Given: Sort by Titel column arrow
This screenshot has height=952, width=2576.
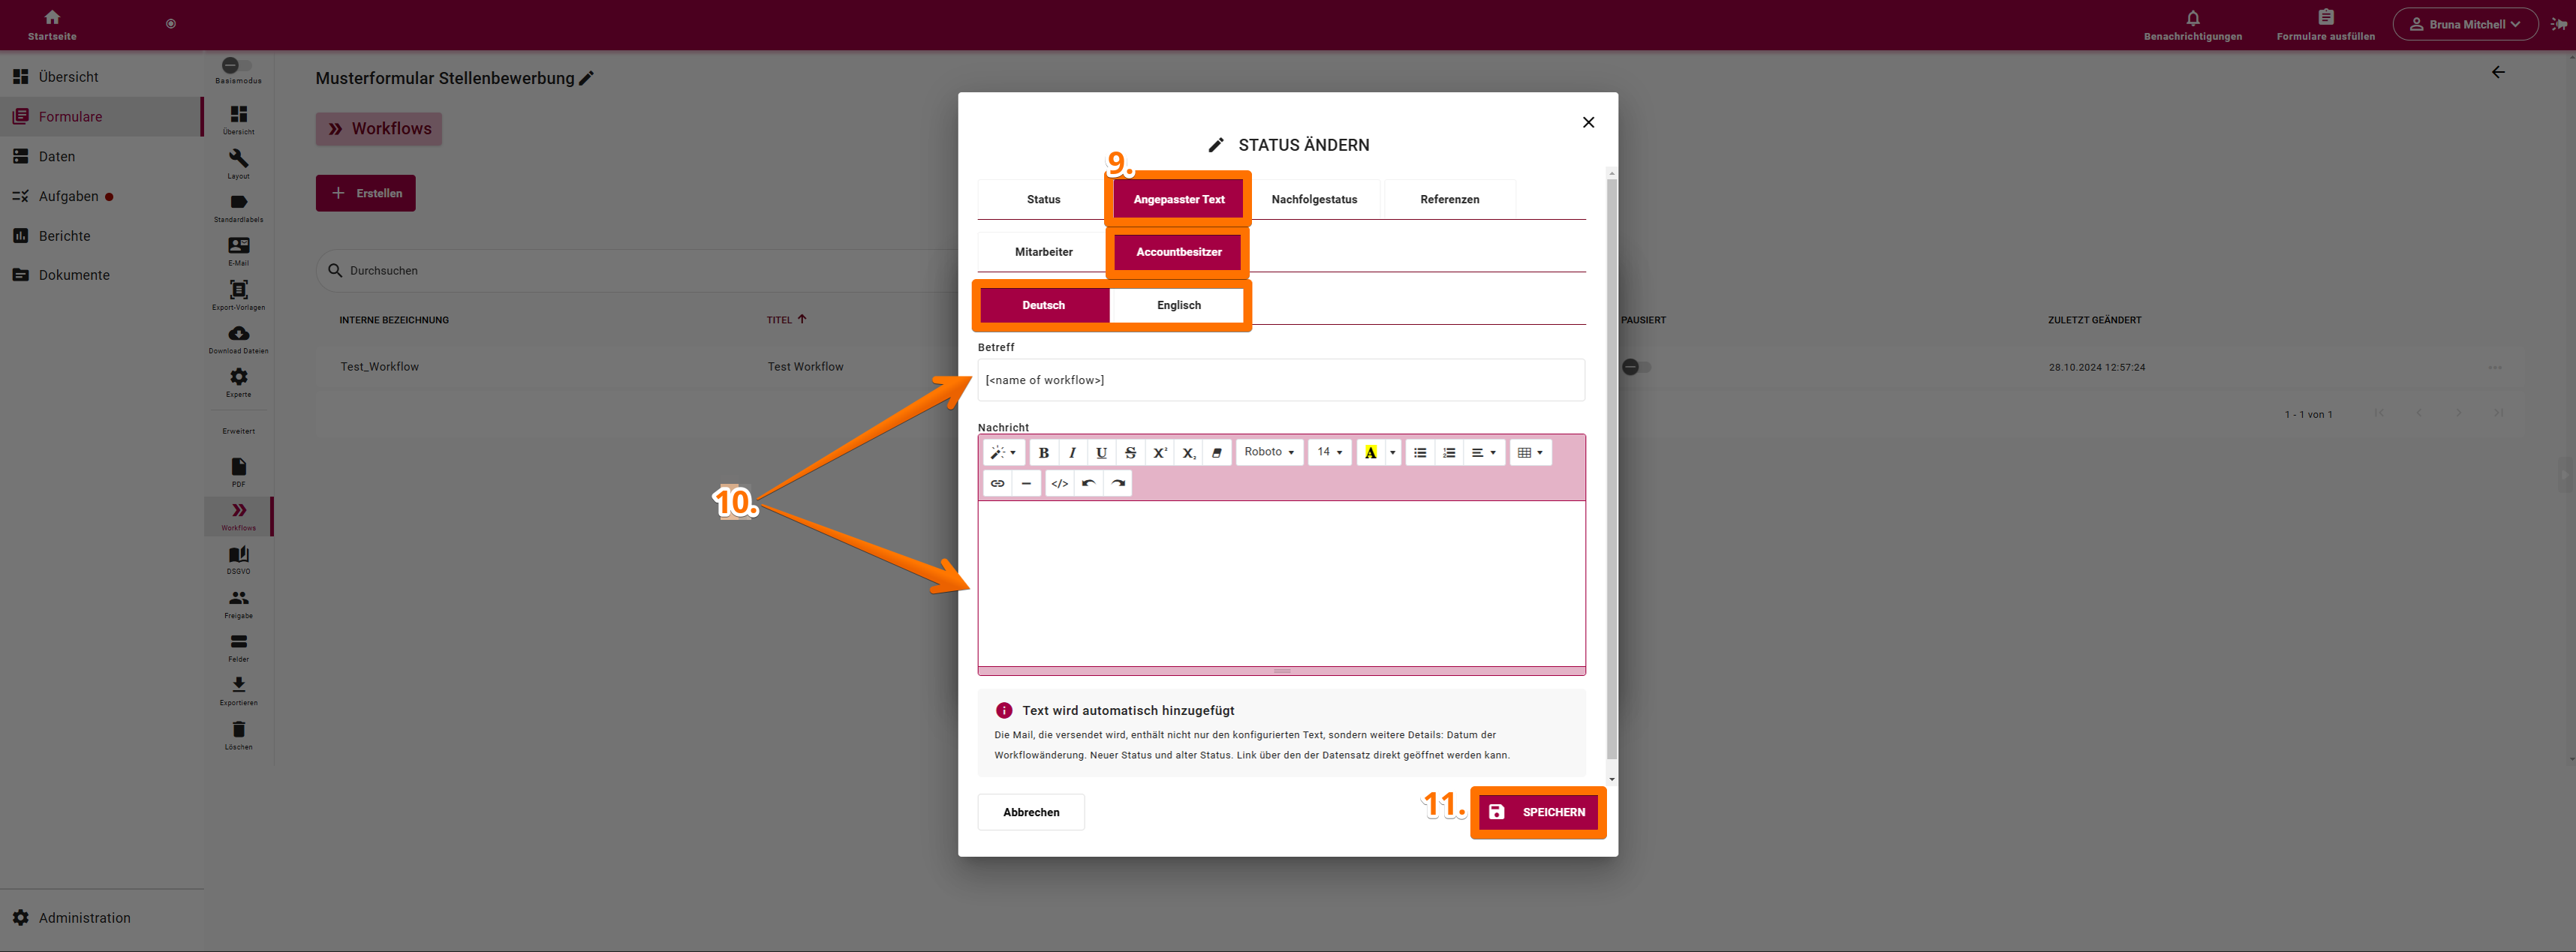Looking at the screenshot, I should pyautogui.click(x=802, y=319).
